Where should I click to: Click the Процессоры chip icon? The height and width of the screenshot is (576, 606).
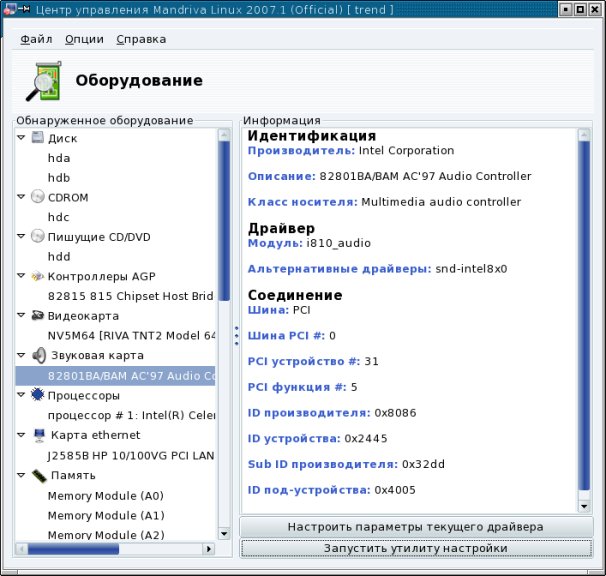(37, 395)
